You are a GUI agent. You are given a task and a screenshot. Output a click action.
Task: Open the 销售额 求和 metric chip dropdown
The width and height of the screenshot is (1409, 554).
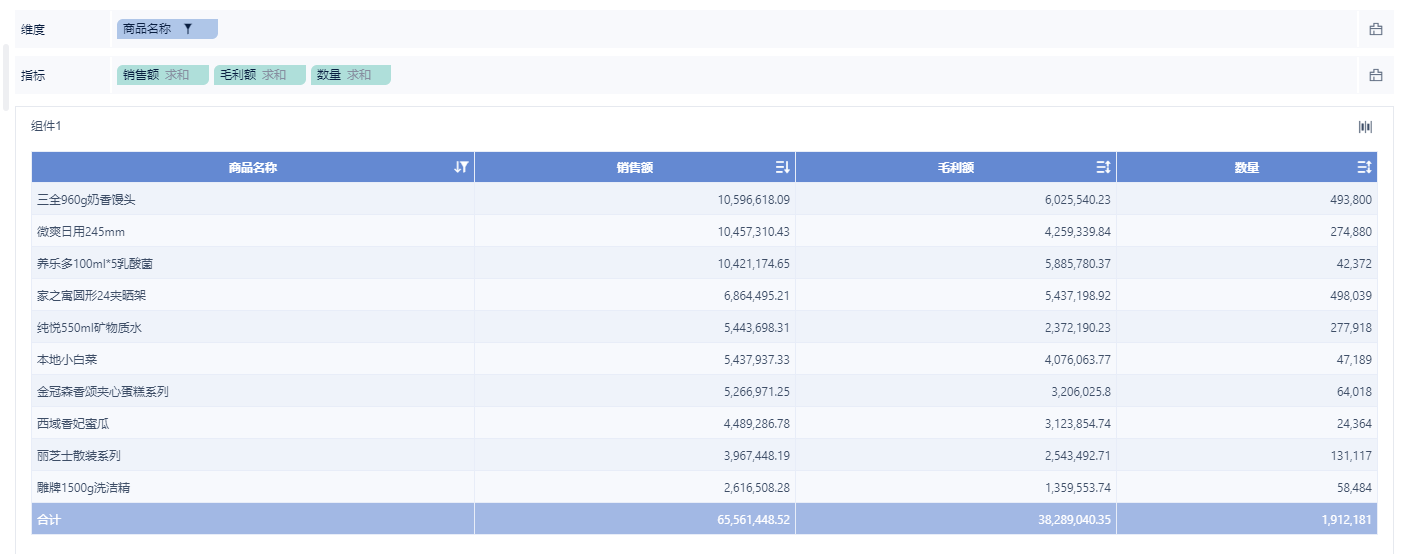162,75
